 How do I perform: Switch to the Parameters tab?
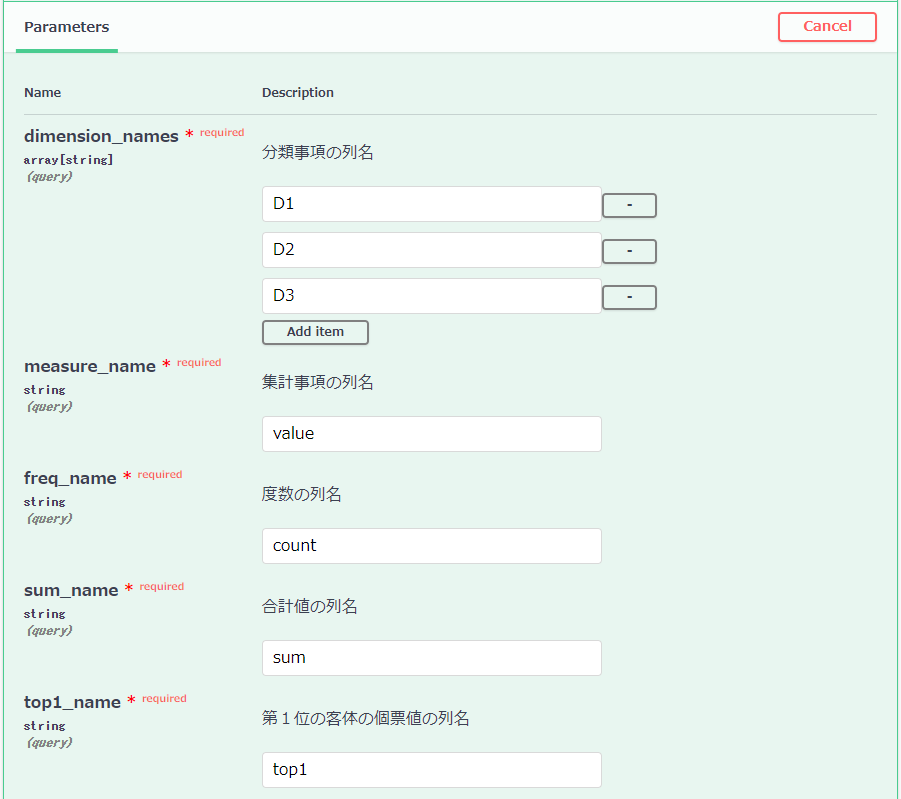click(67, 27)
